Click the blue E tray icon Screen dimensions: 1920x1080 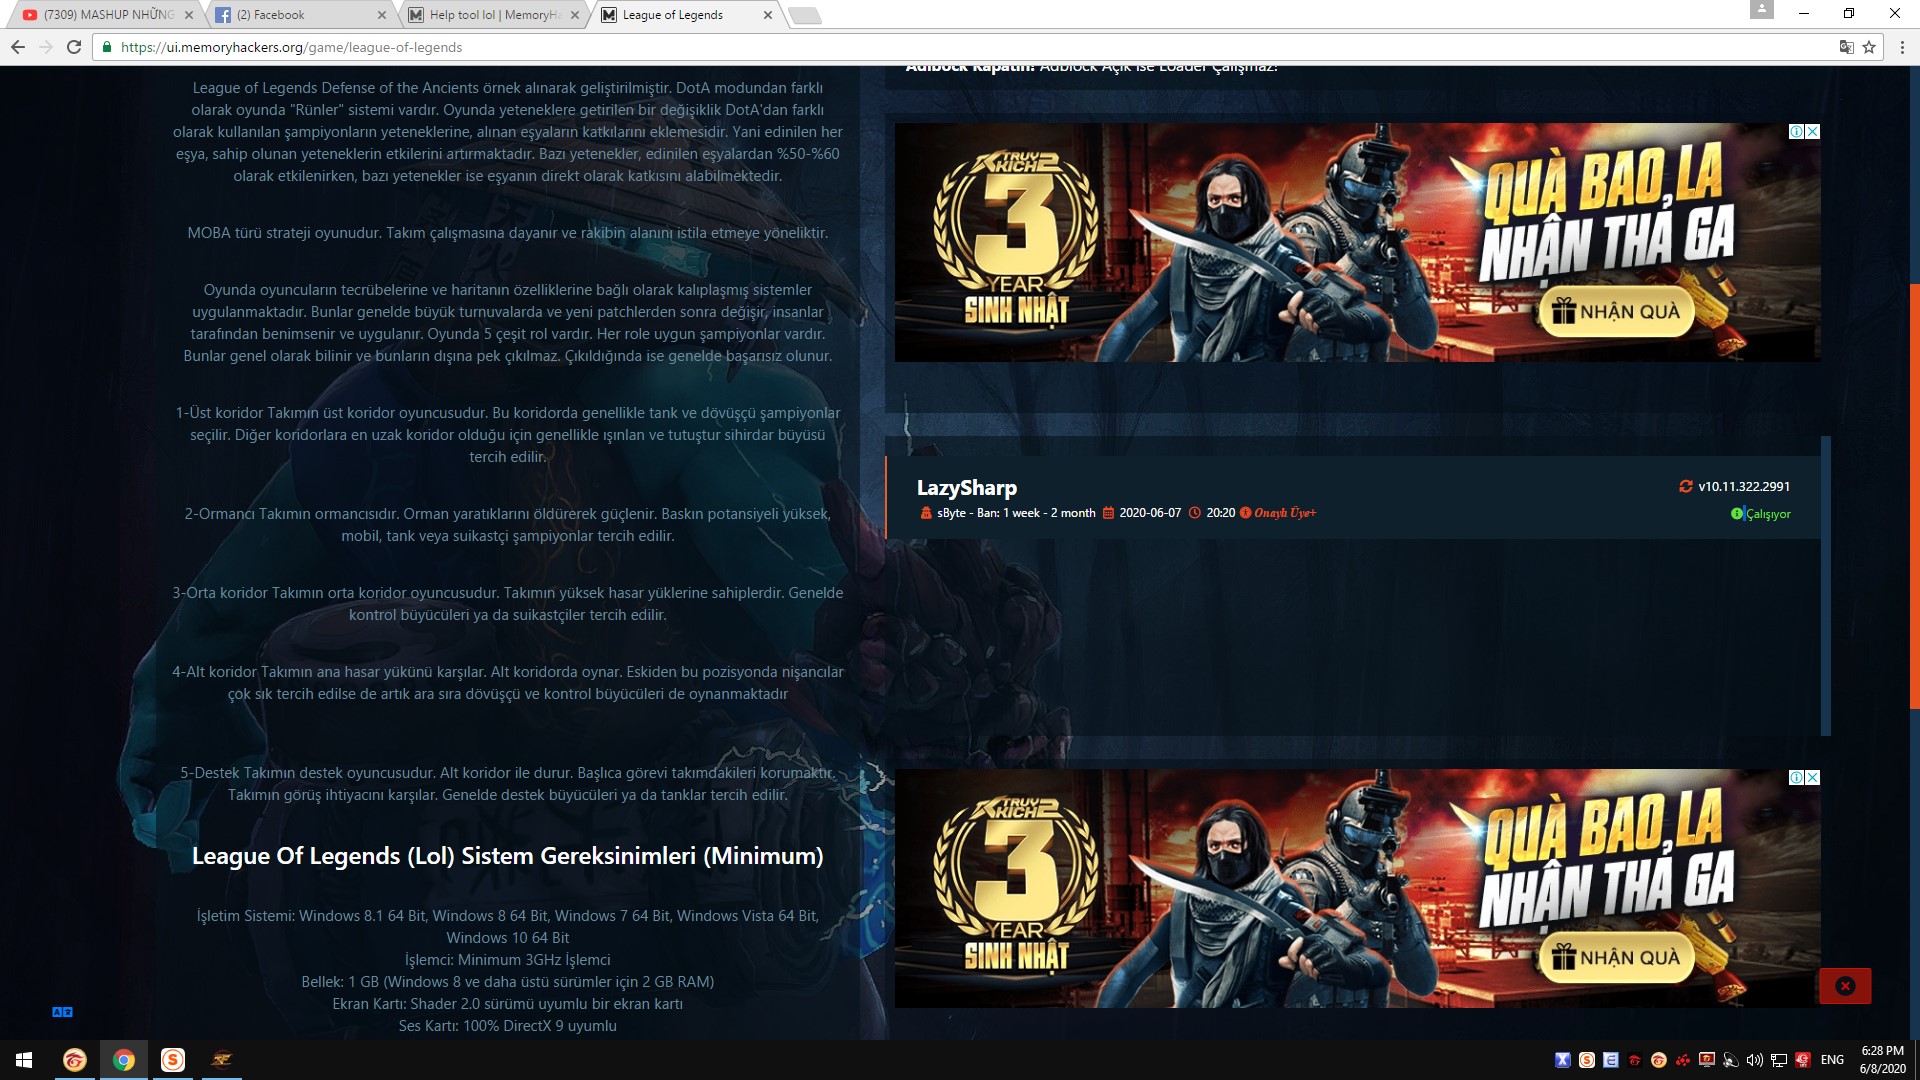(1611, 1060)
